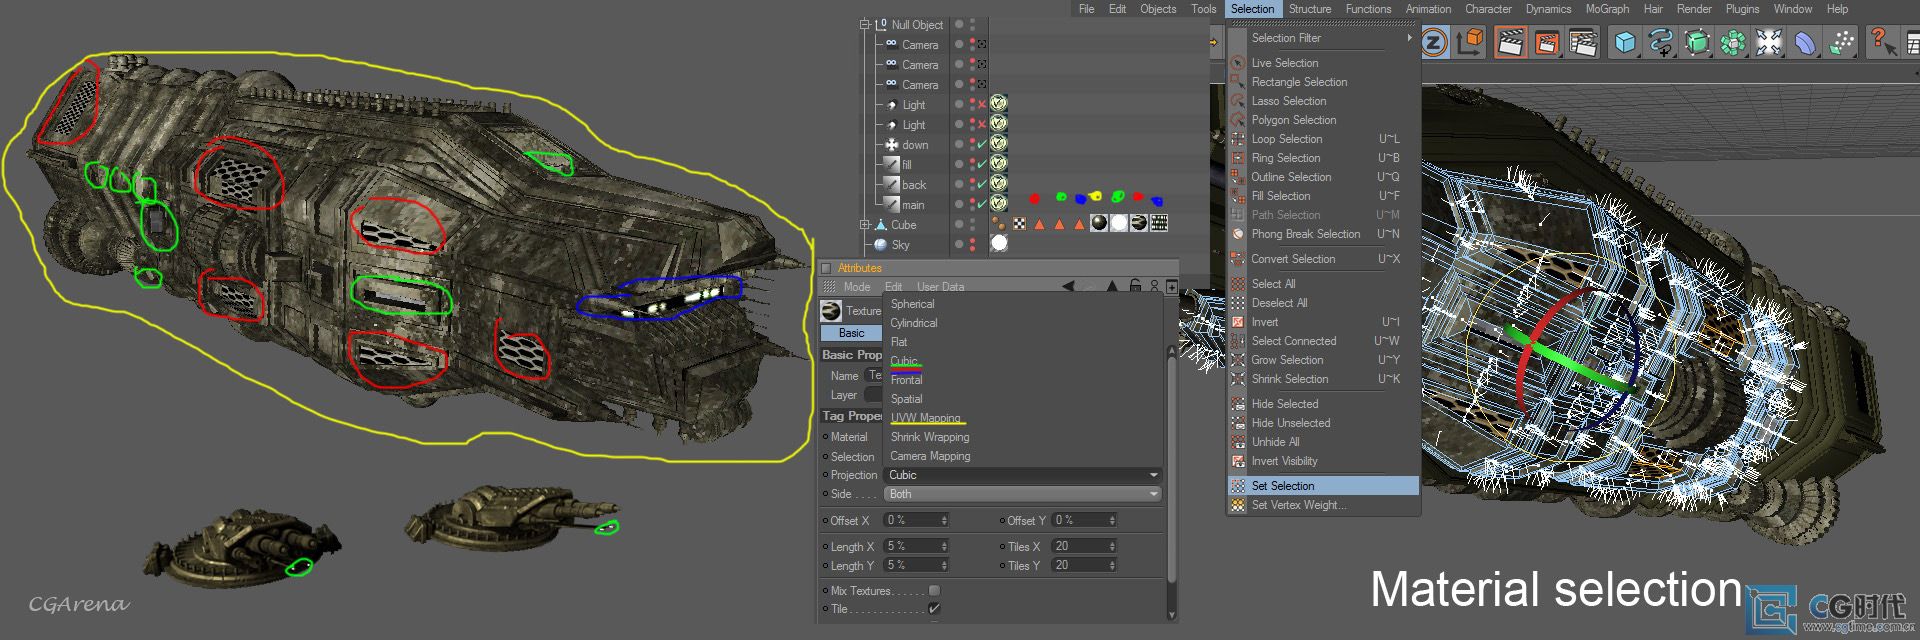The height and width of the screenshot is (640, 1920).
Task: Select the target tag on the back light
Action: coord(998,184)
